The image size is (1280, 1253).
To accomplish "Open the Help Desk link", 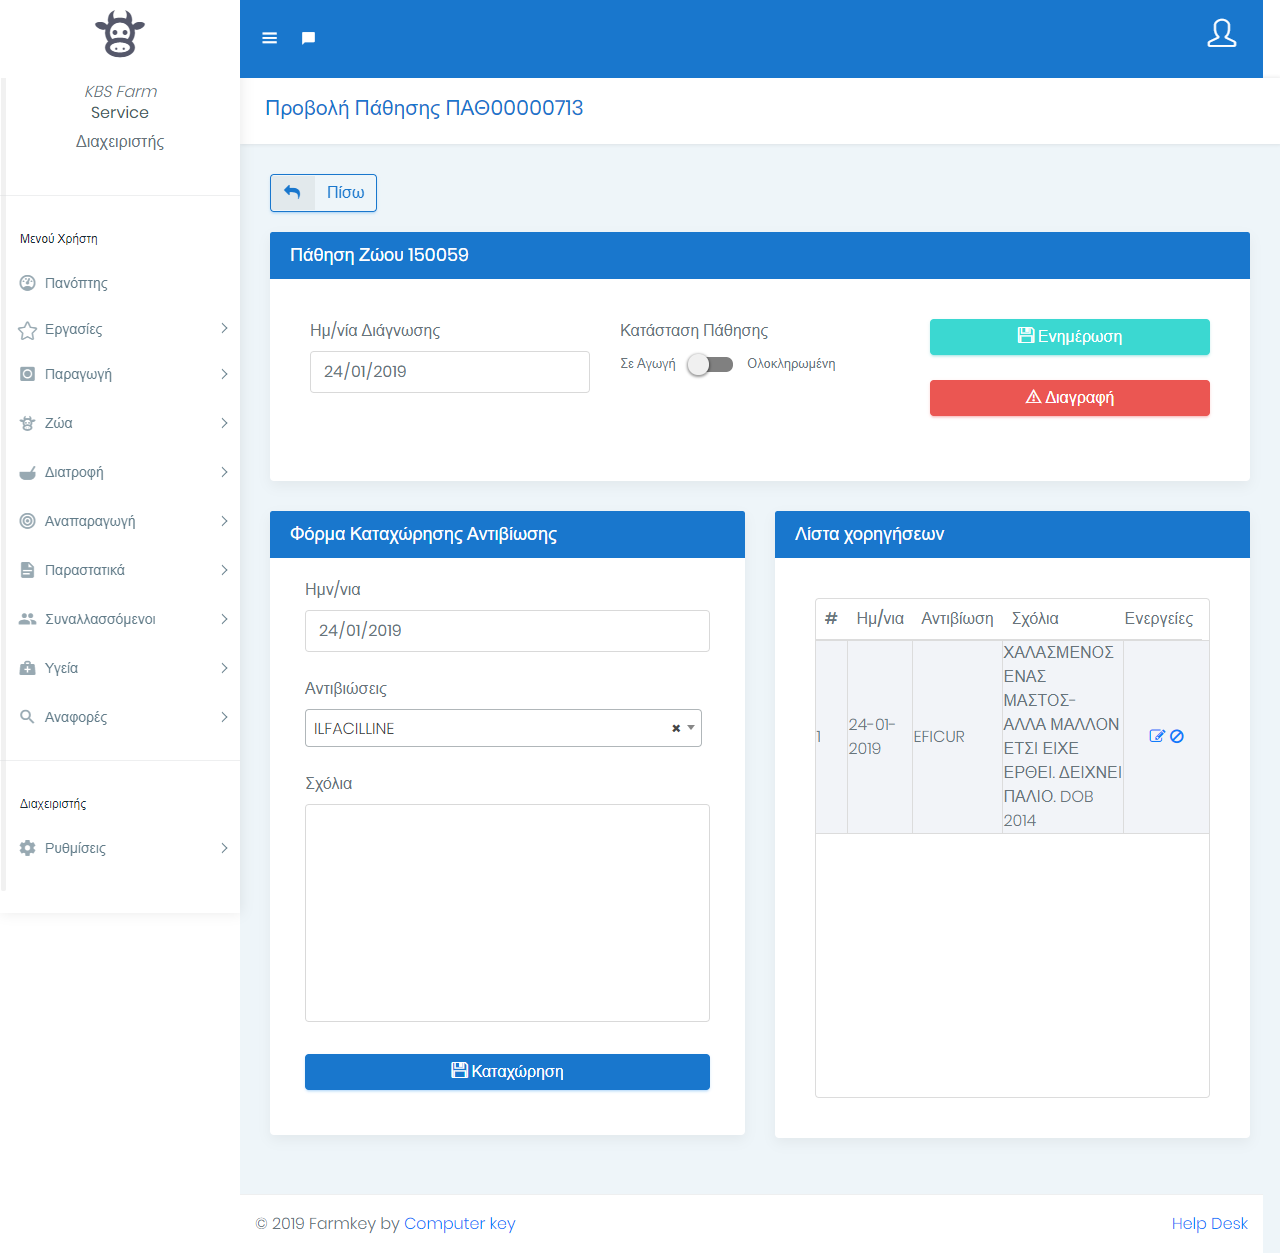I will (x=1209, y=1223).
